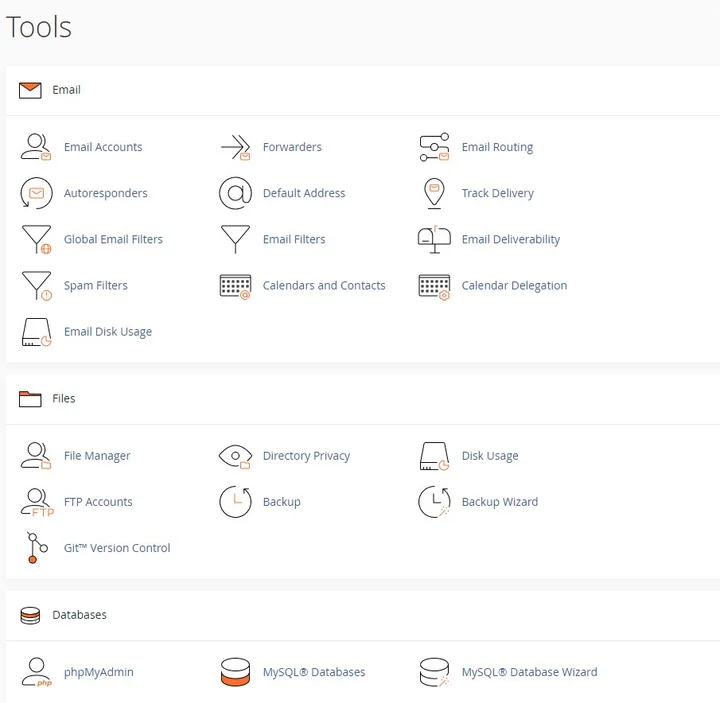Click the Forwarders arrow icon
Screen dimensions: 720x703
tap(235, 147)
